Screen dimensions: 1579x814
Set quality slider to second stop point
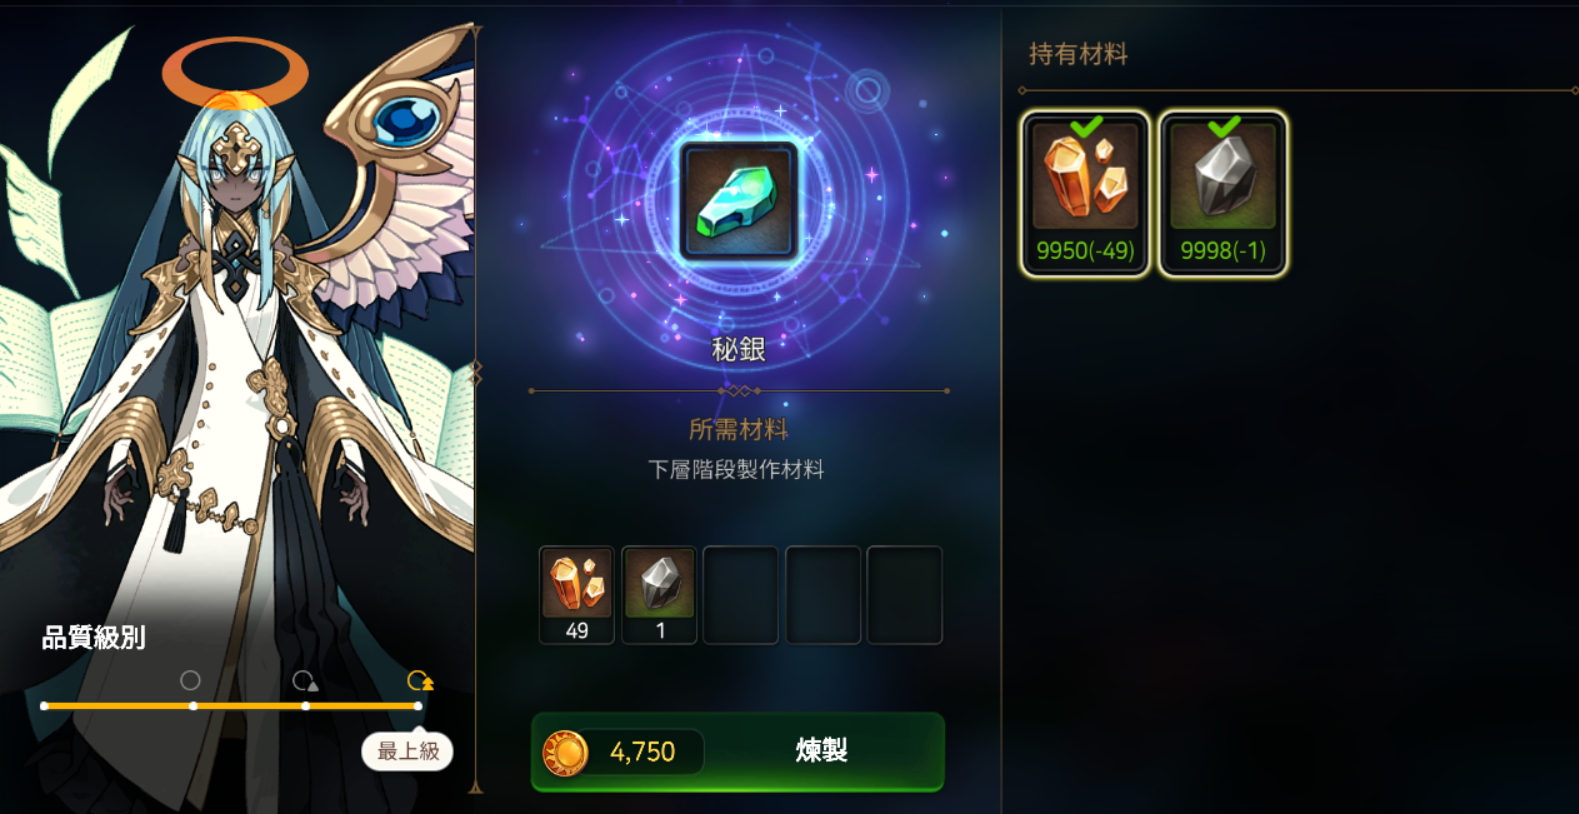(193, 706)
